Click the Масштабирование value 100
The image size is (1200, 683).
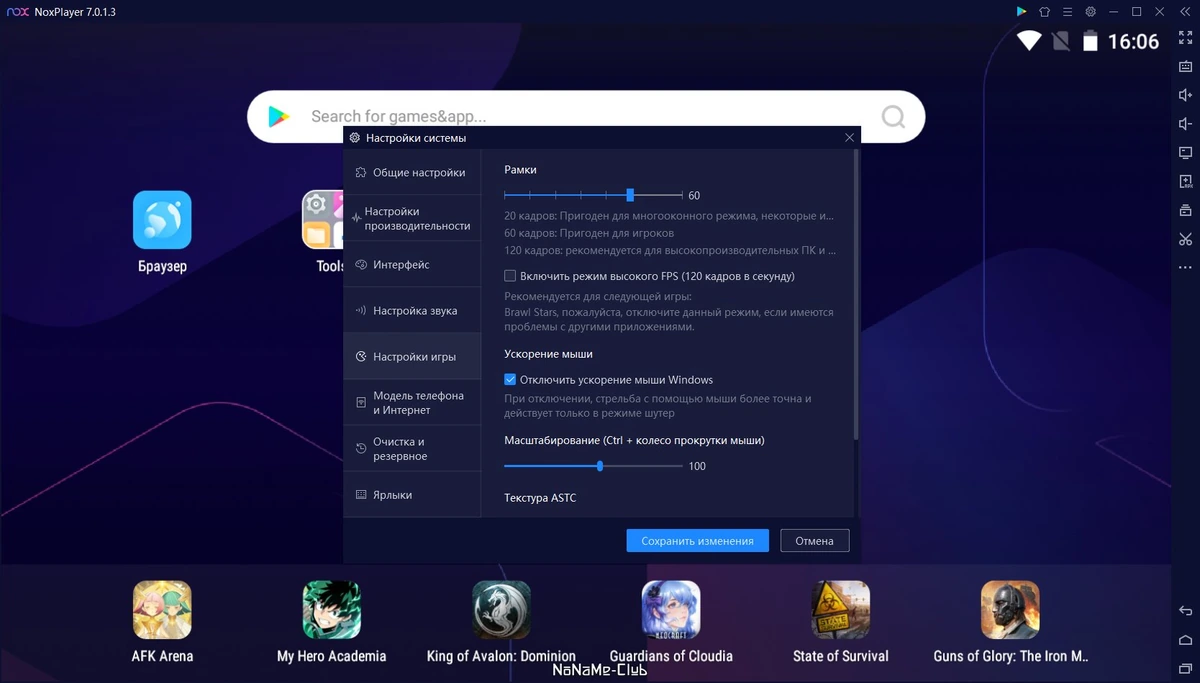point(697,466)
